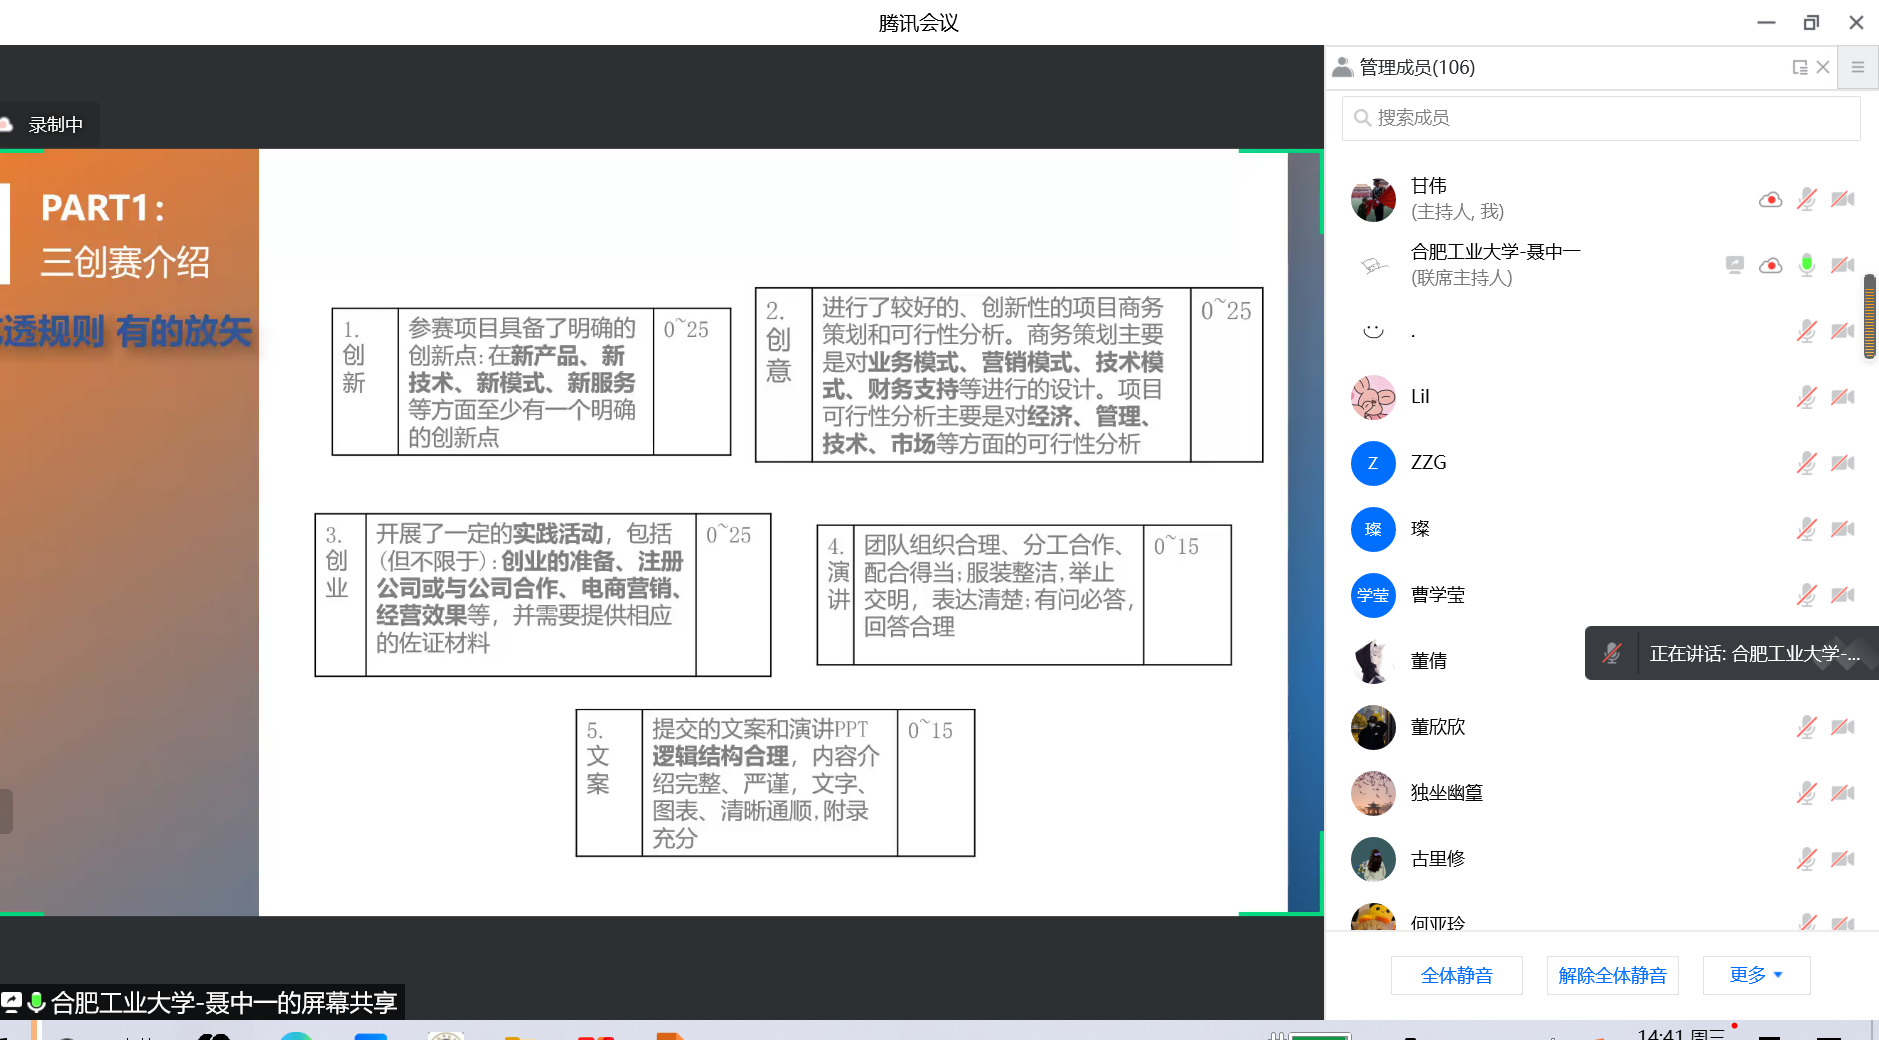Click camera-off icon beside 董欣欣
The image size is (1879, 1040).
1842,727
